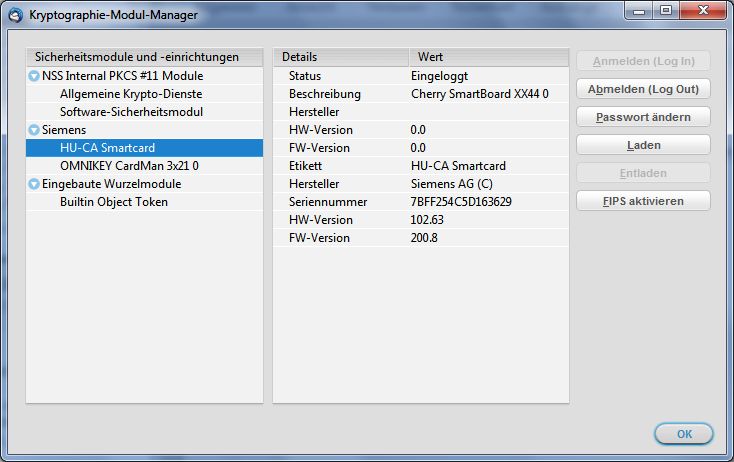The width and height of the screenshot is (734, 462).
Task: Click the Wert column header
Action: click(488, 57)
